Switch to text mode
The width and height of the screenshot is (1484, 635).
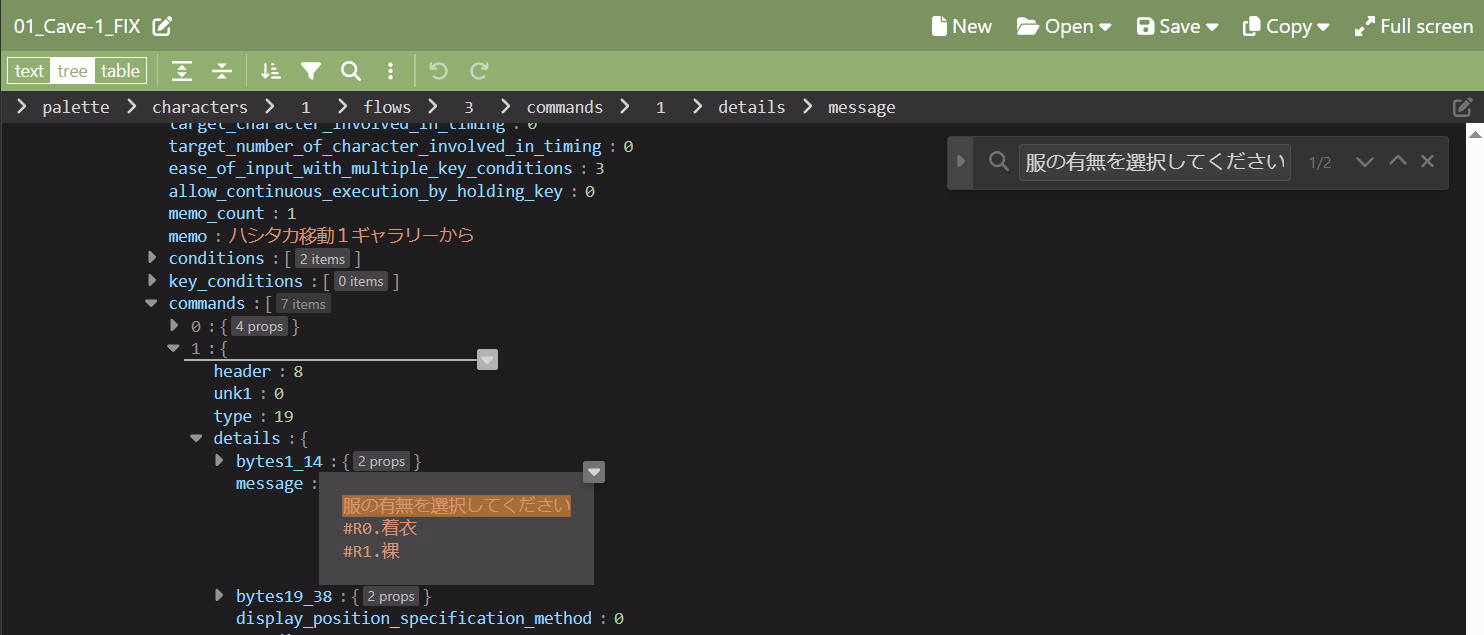click(x=29, y=71)
